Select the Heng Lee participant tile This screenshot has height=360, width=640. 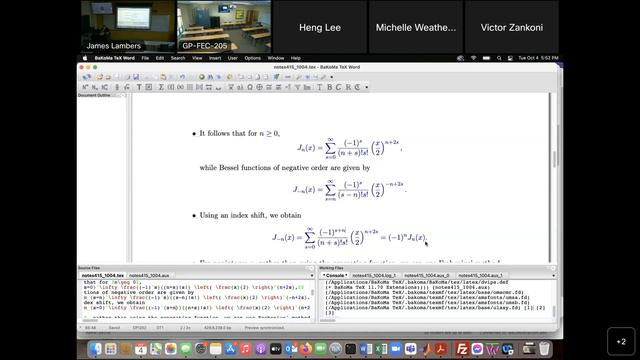pos(320,27)
